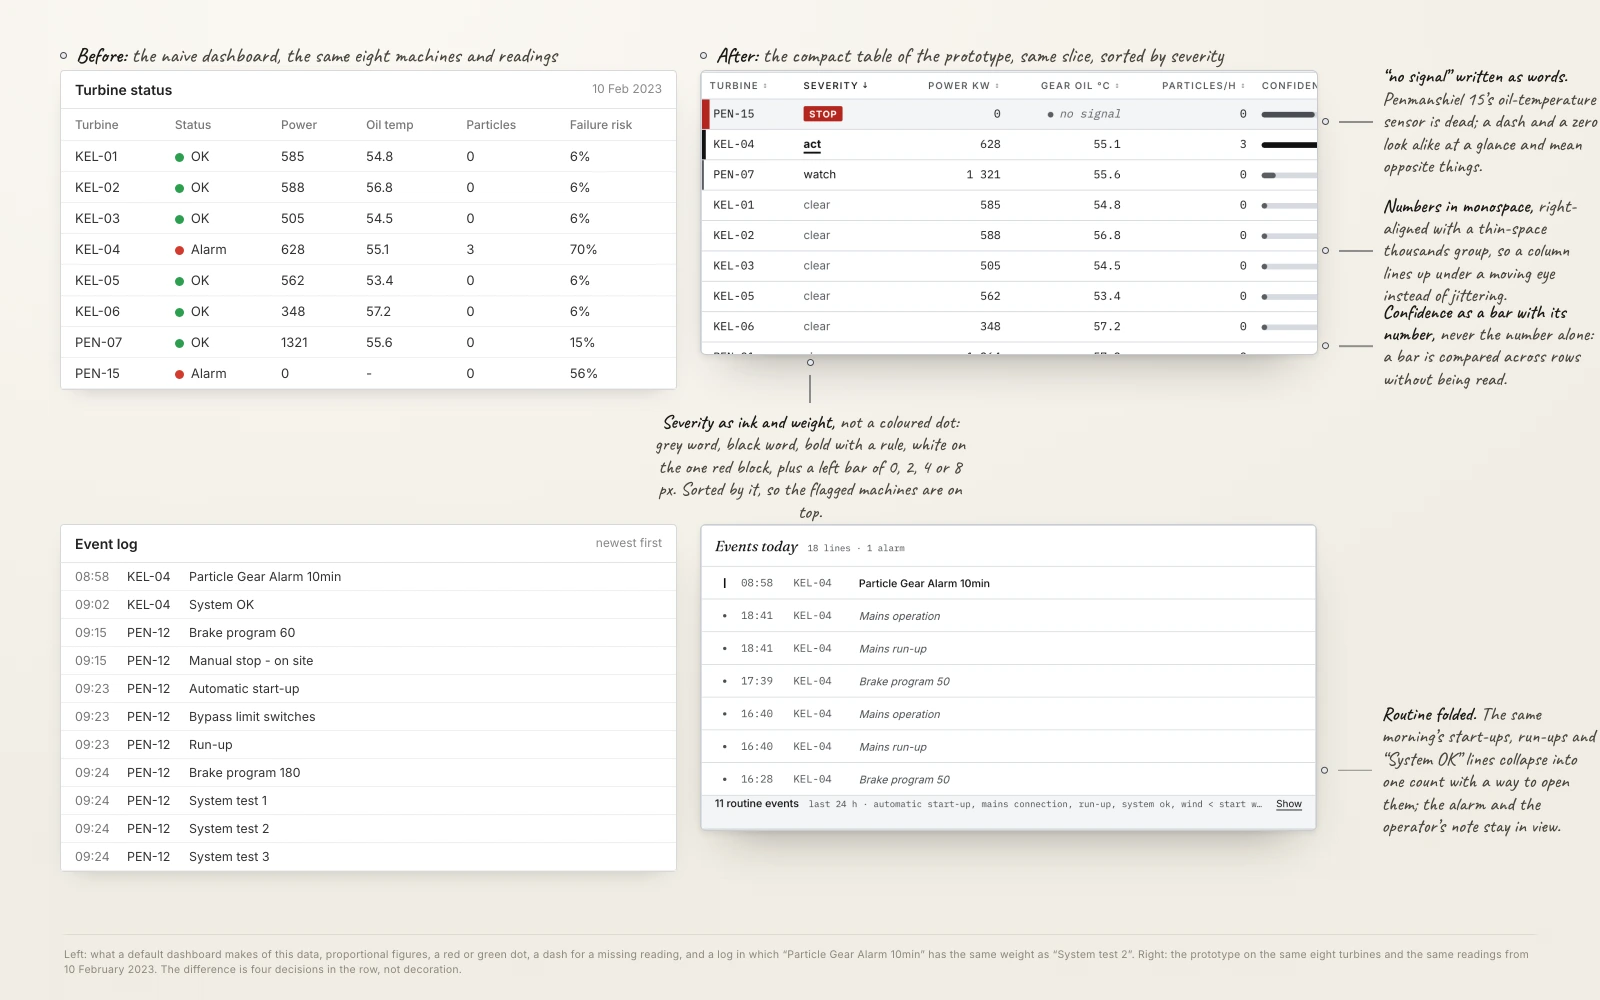Select the KEL-03 row in the prototype table
Screen dimensions: 1600x1000
click(x=1009, y=266)
